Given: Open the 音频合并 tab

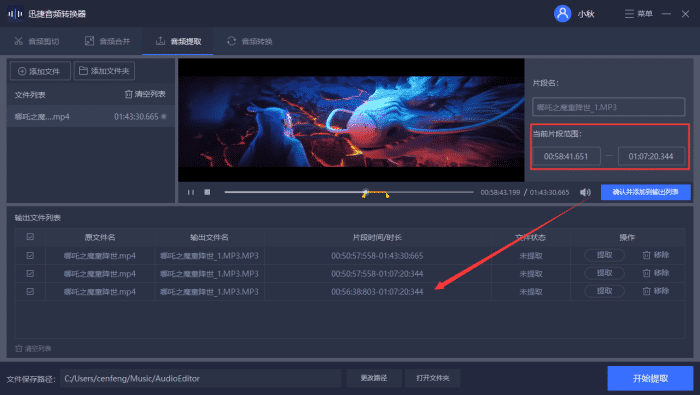Looking at the screenshot, I should click(x=107, y=42).
